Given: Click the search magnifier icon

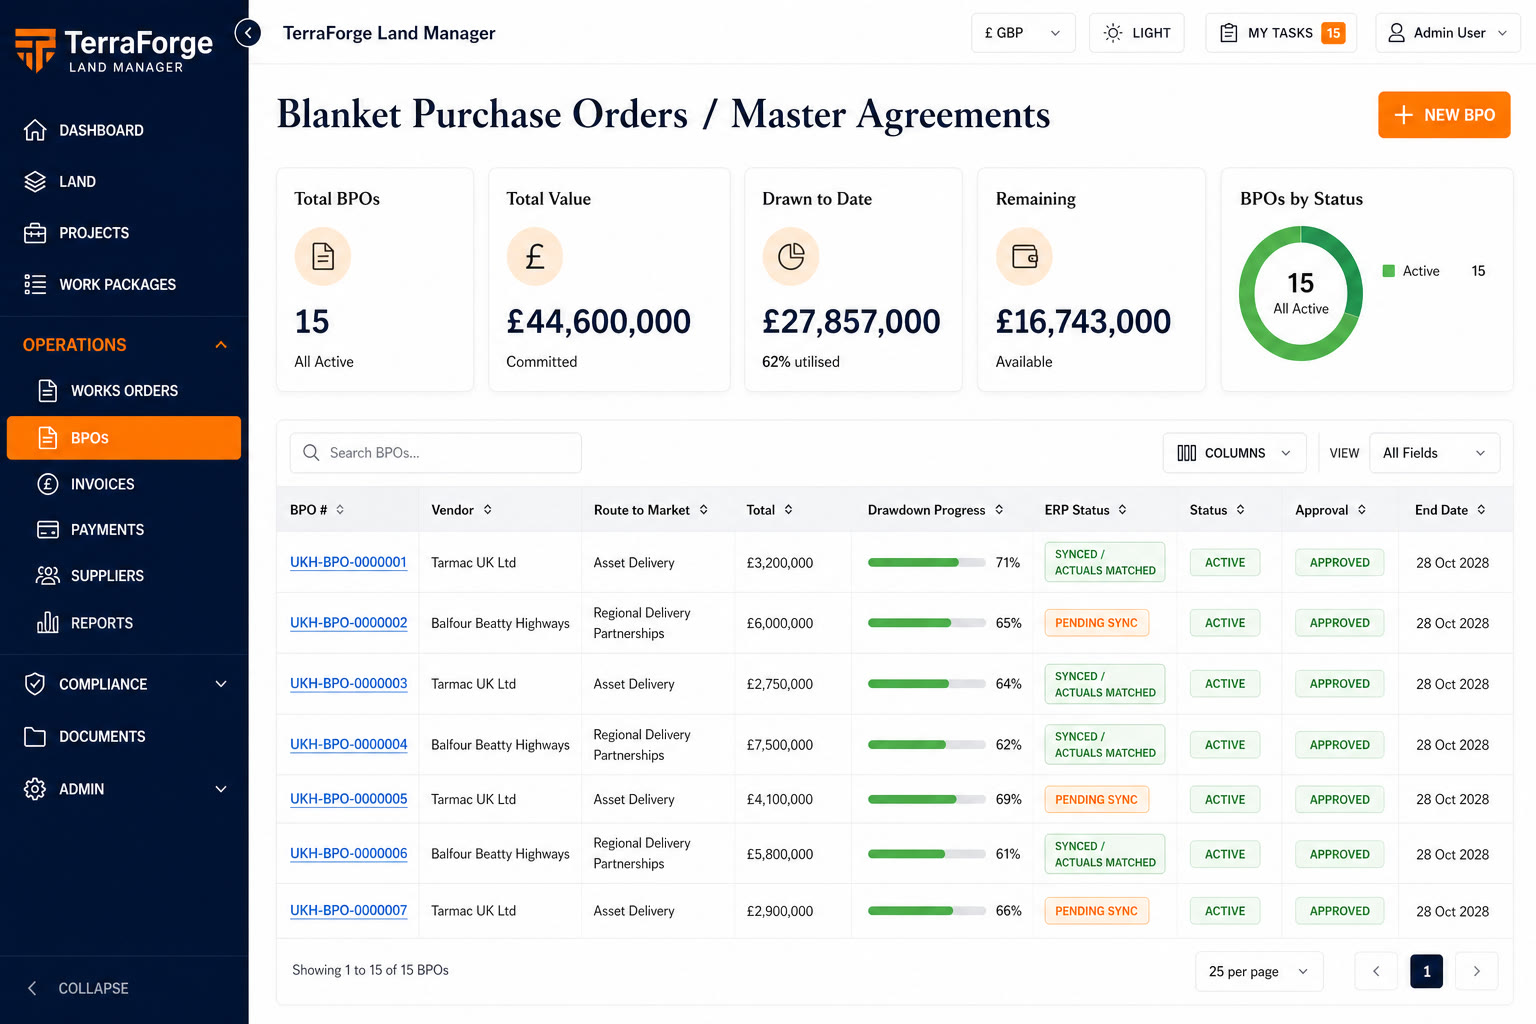Looking at the screenshot, I should pos(311,453).
